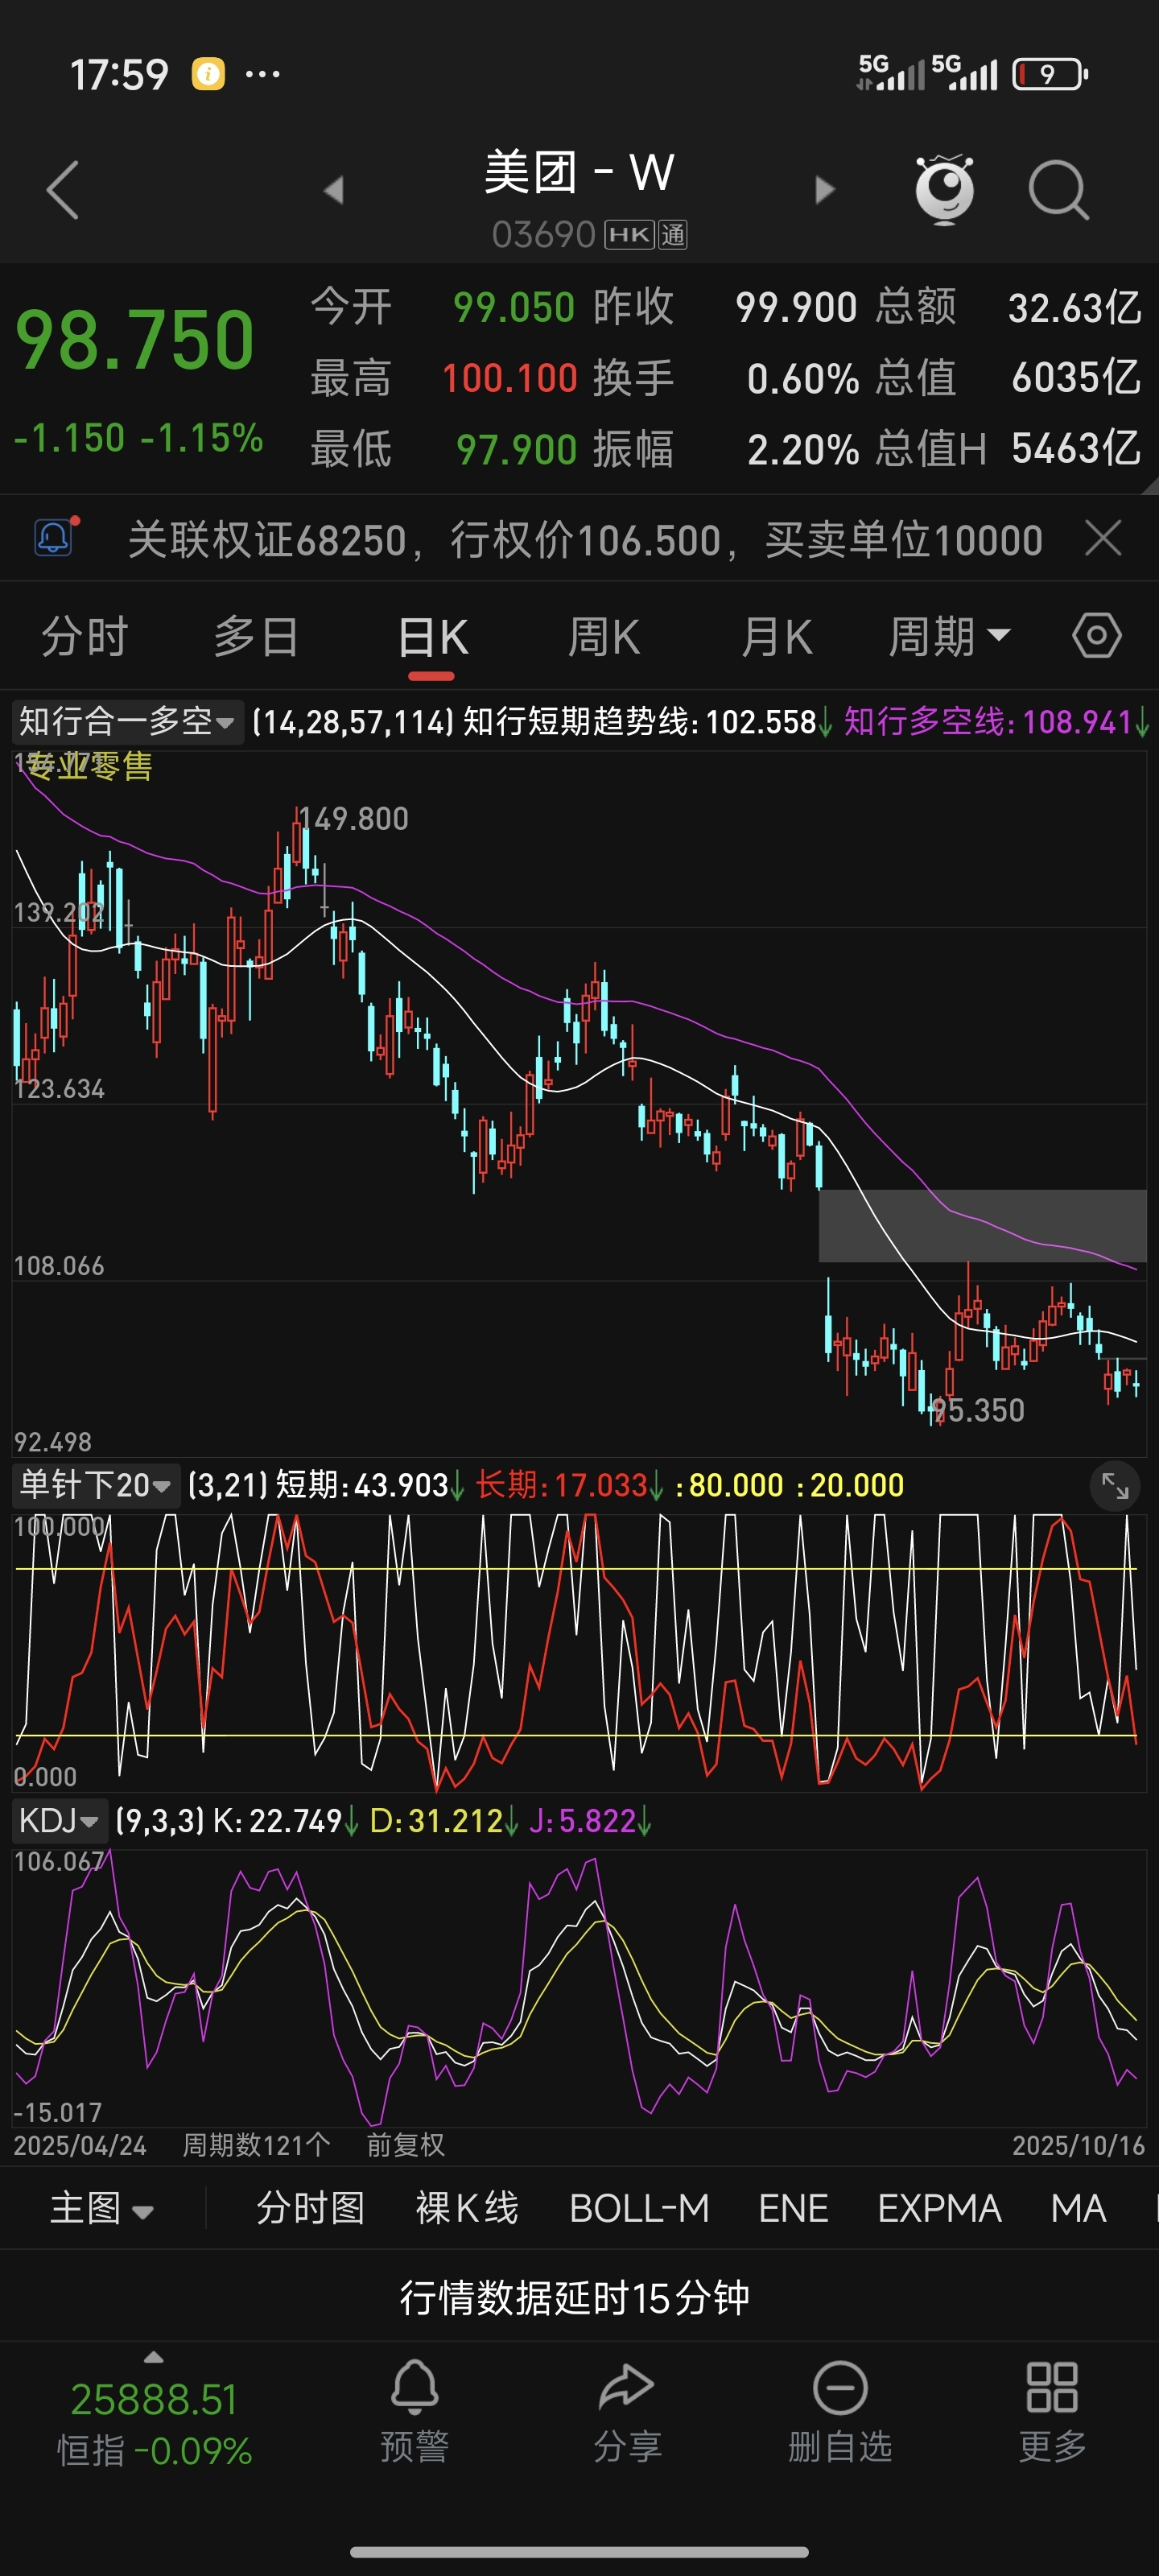
Task: Select BOLL-M indicator
Action: pyautogui.click(x=639, y=2208)
